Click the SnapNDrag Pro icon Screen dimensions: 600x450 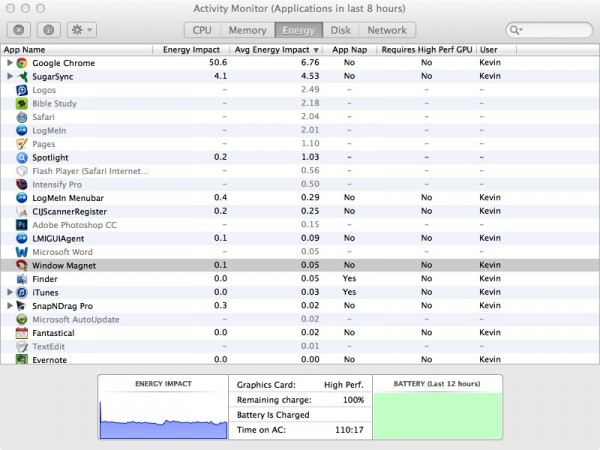(x=22, y=306)
